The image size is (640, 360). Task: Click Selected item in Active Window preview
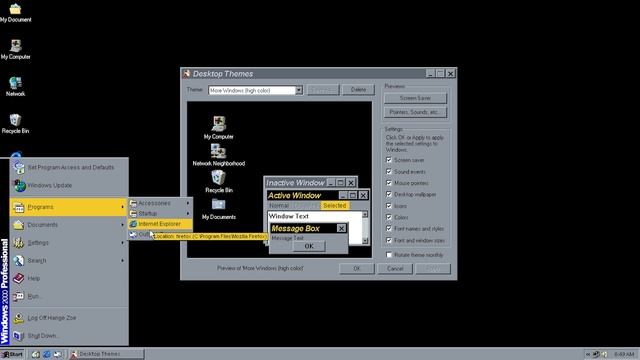[335, 206]
